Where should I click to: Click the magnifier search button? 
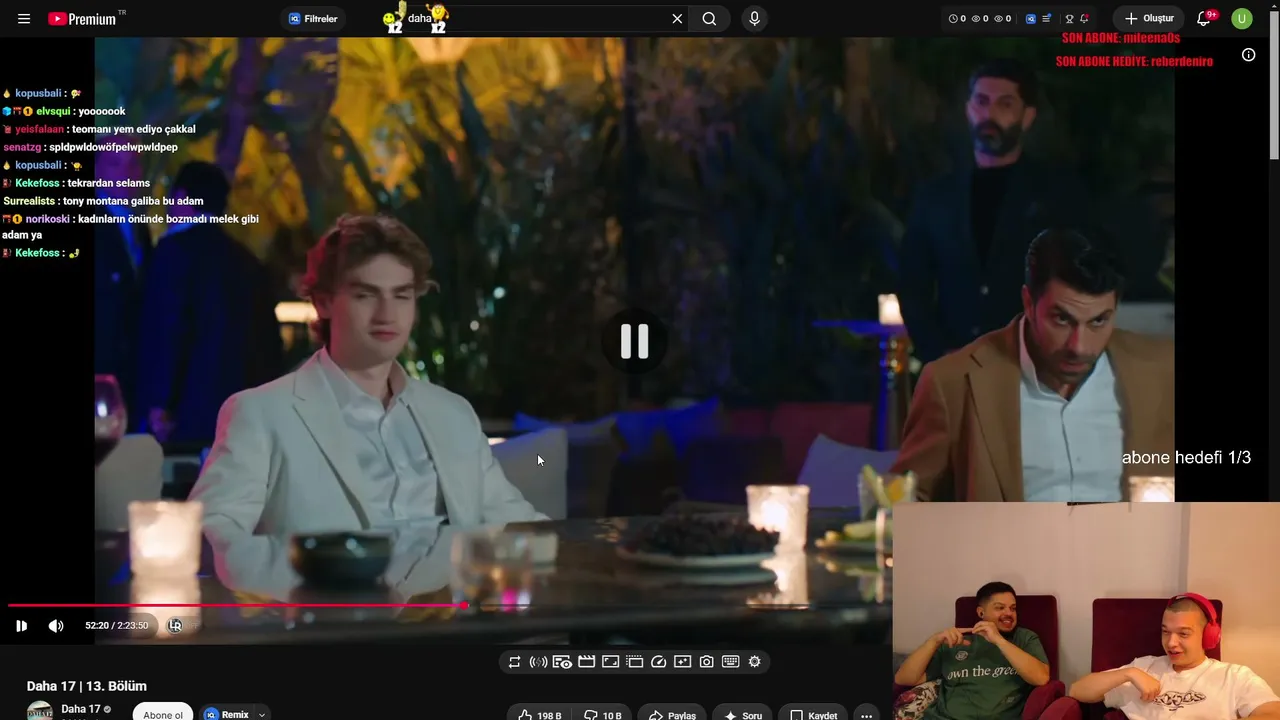[709, 19]
